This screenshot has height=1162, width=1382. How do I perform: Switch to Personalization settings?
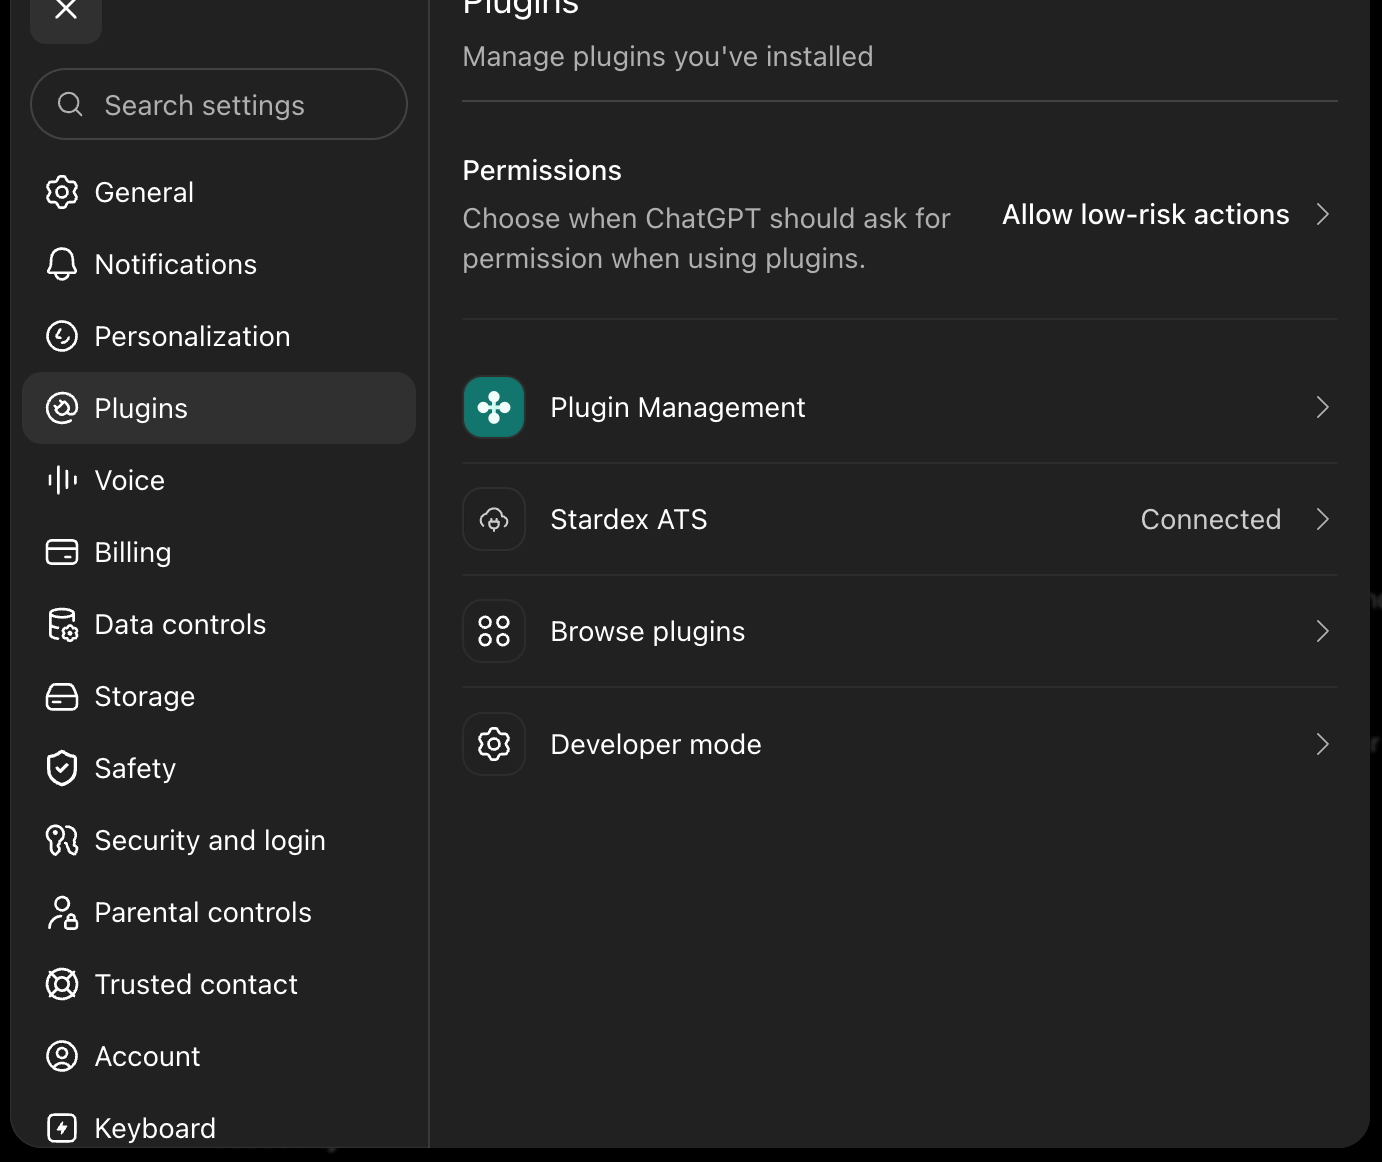tap(219, 336)
